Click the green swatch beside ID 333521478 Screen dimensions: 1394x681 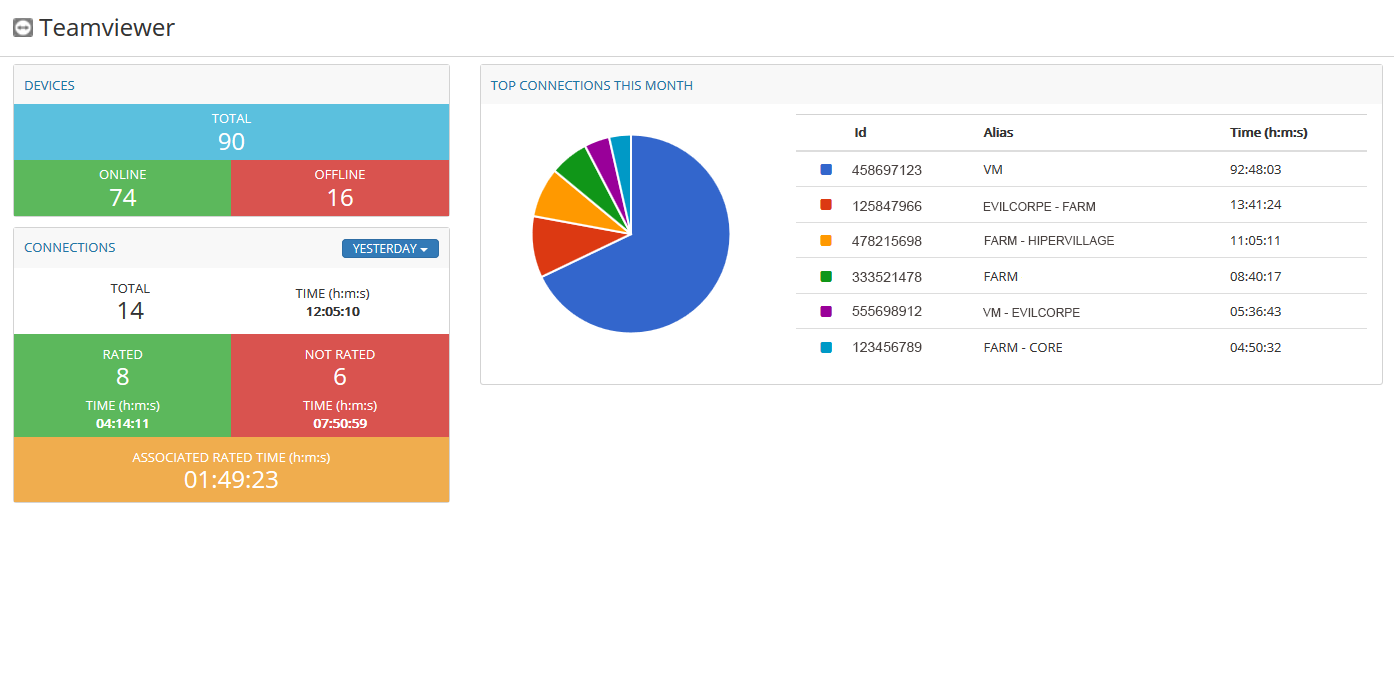click(x=826, y=276)
